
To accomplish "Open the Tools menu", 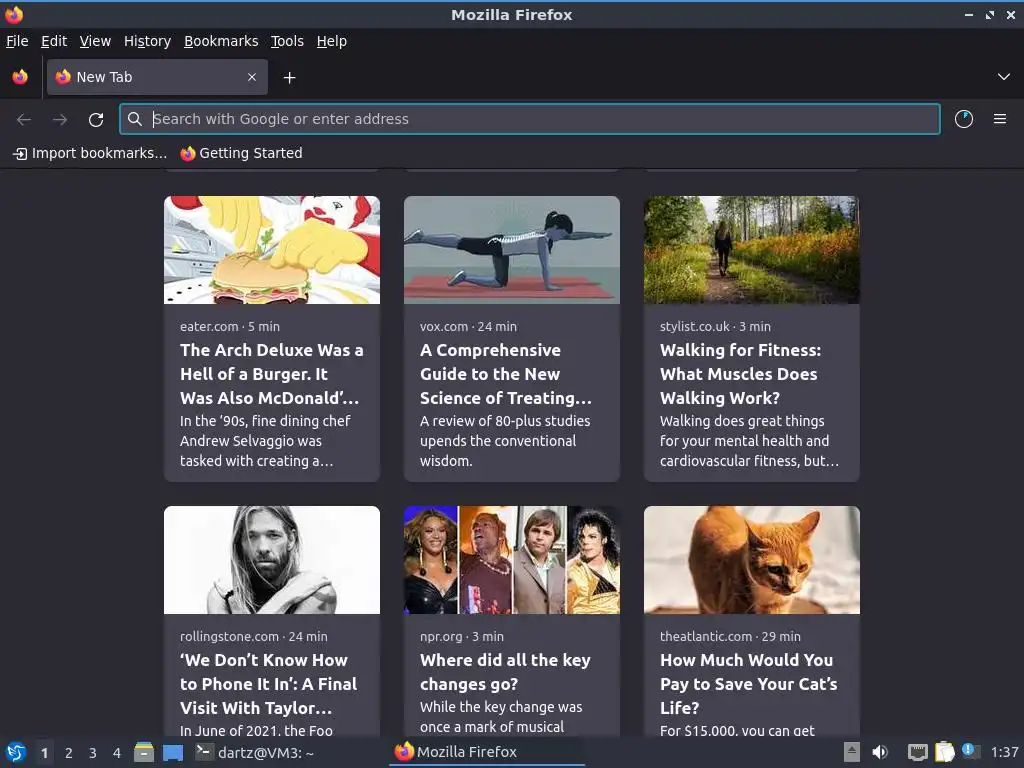I will [x=287, y=41].
